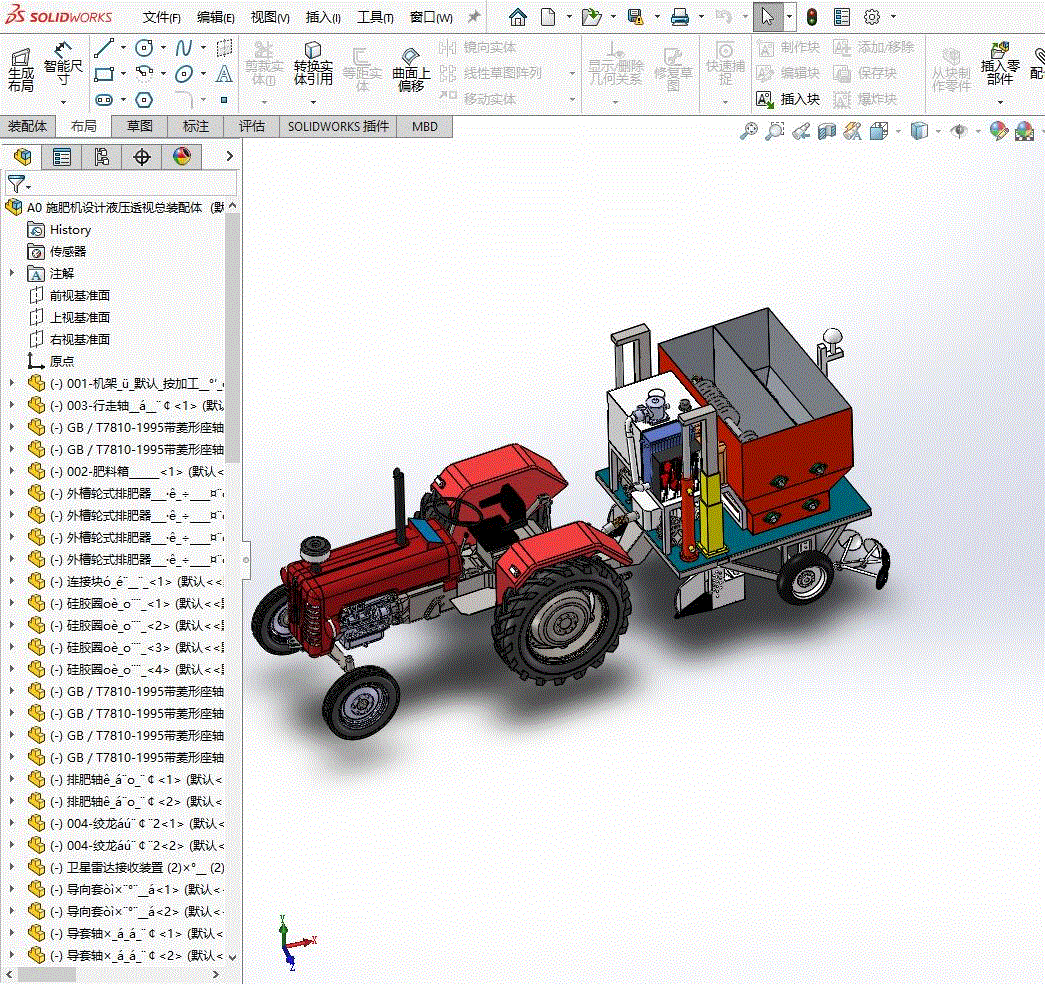Expand the 卫星雷达接收装置 component node

click(11, 867)
